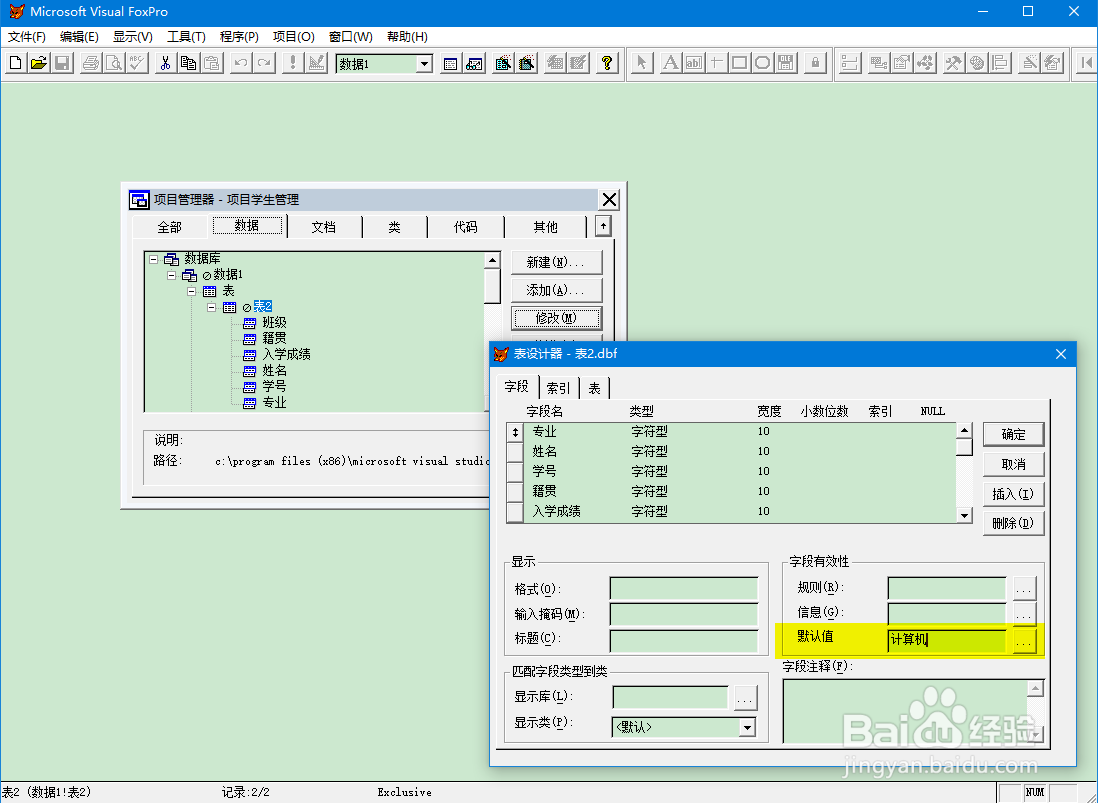Click the Print toolbar icon
1098x803 pixels.
tap(90, 63)
